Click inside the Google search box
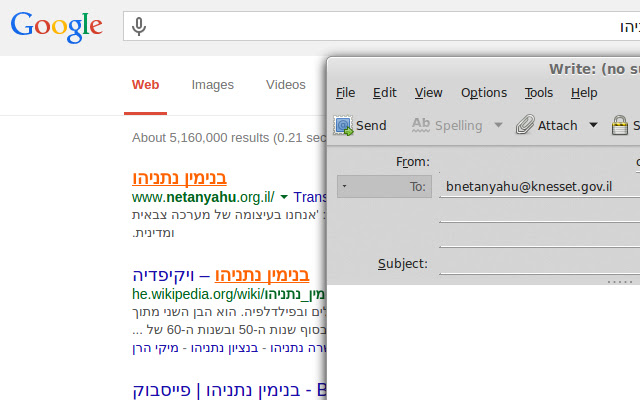The image size is (640, 400). pos(382,26)
